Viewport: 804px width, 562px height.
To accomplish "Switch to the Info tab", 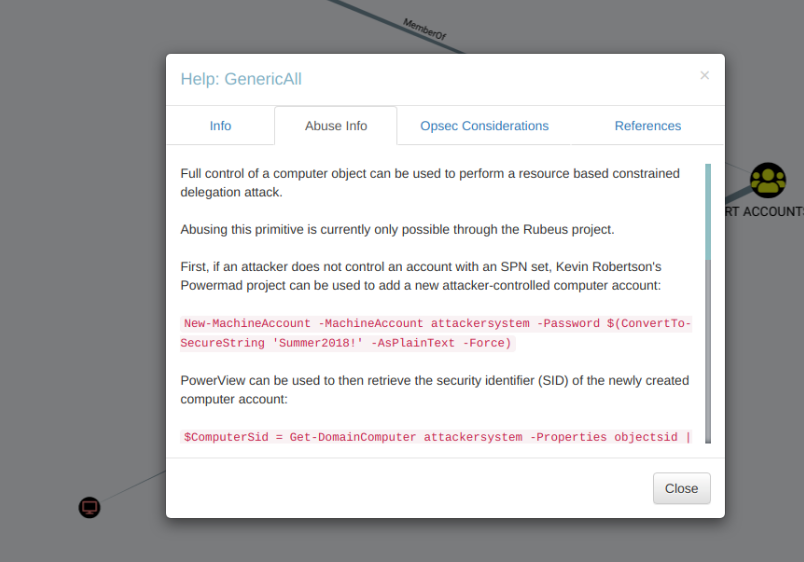I will point(220,126).
